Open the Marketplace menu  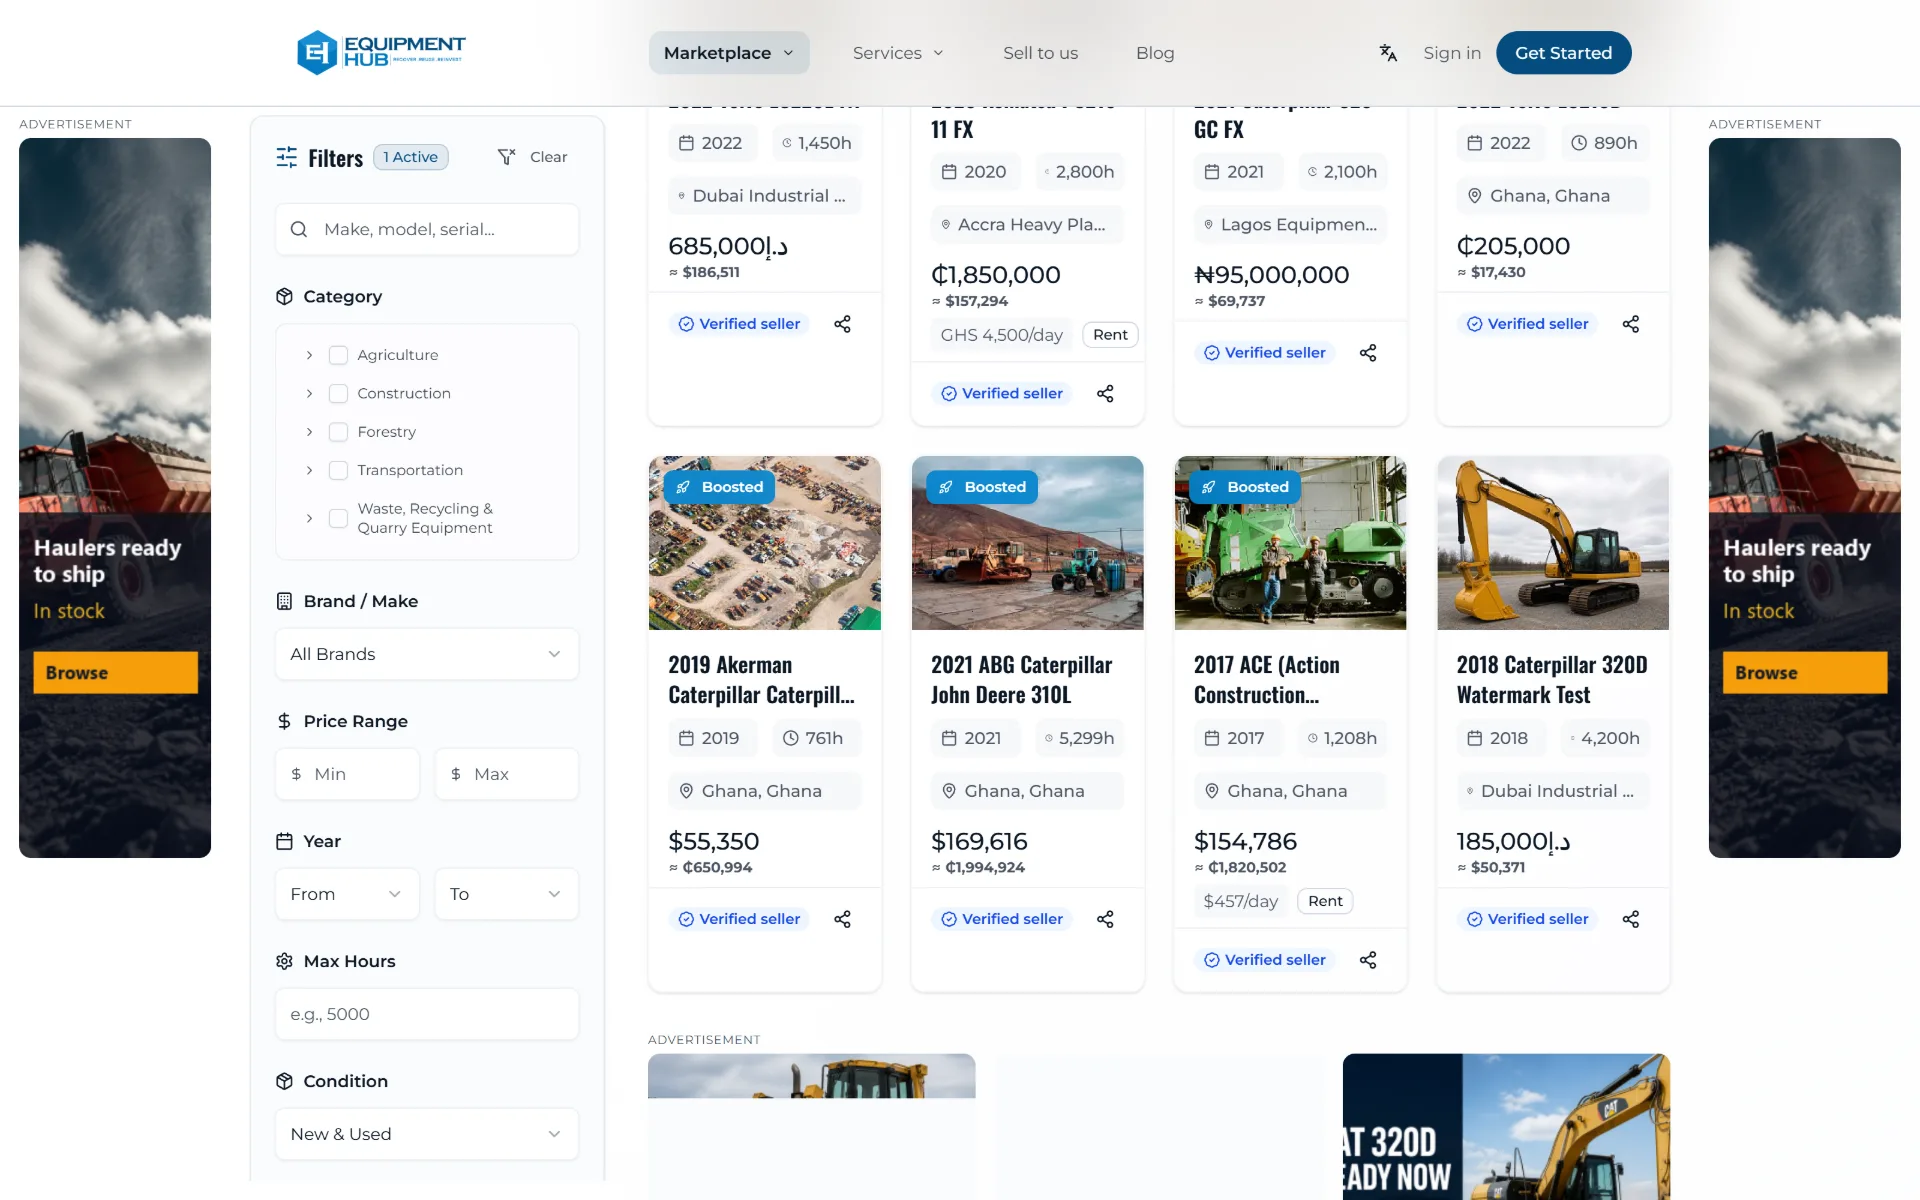click(729, 53)
